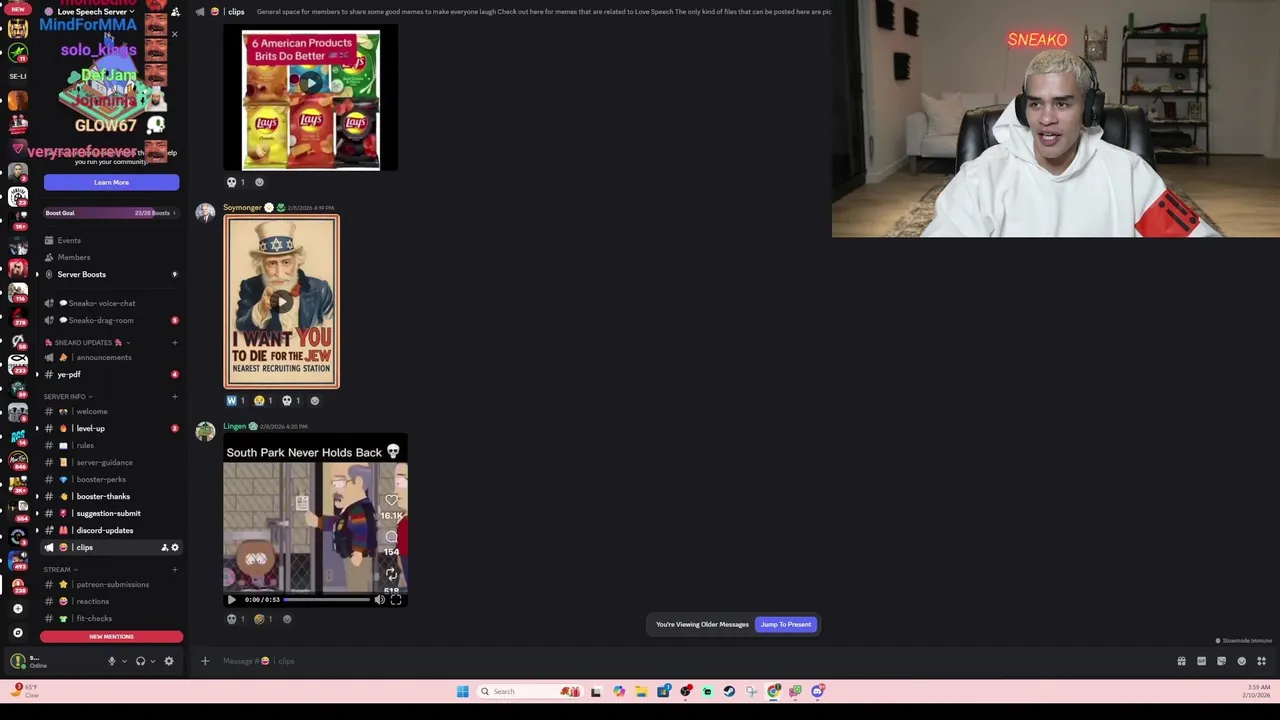Open clips channel settings gear
This screenshot has height=720, width=1280.
tap(175, 547)
